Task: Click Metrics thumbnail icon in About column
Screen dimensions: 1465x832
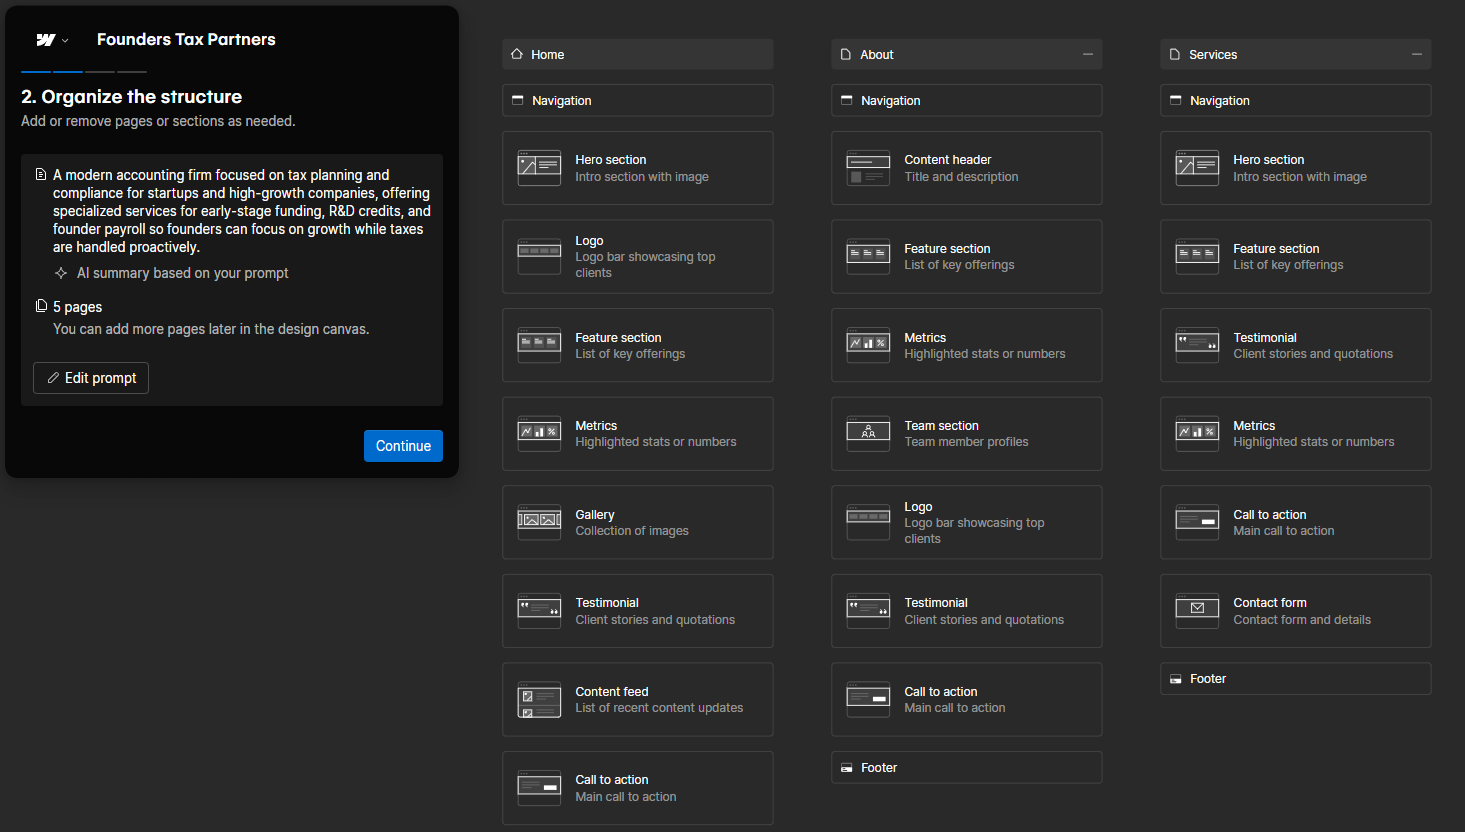Action: point(868,345)
